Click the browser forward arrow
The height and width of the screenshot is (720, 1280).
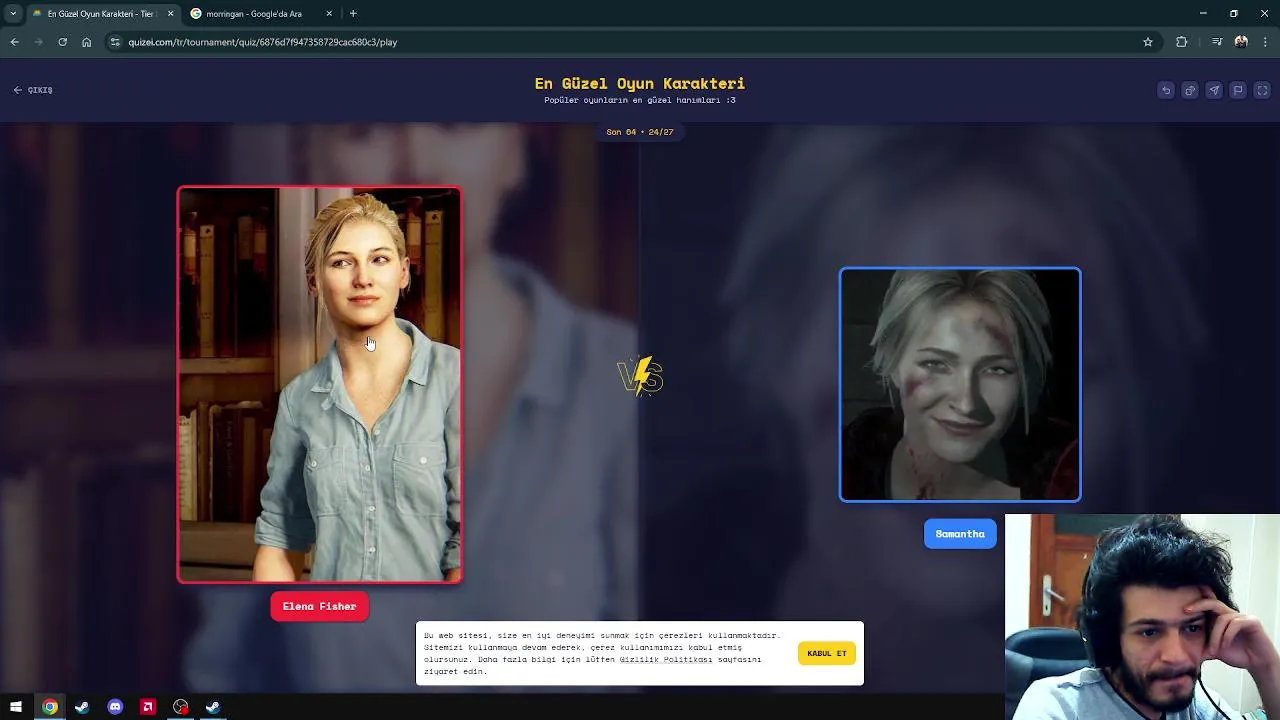(38, 42)
